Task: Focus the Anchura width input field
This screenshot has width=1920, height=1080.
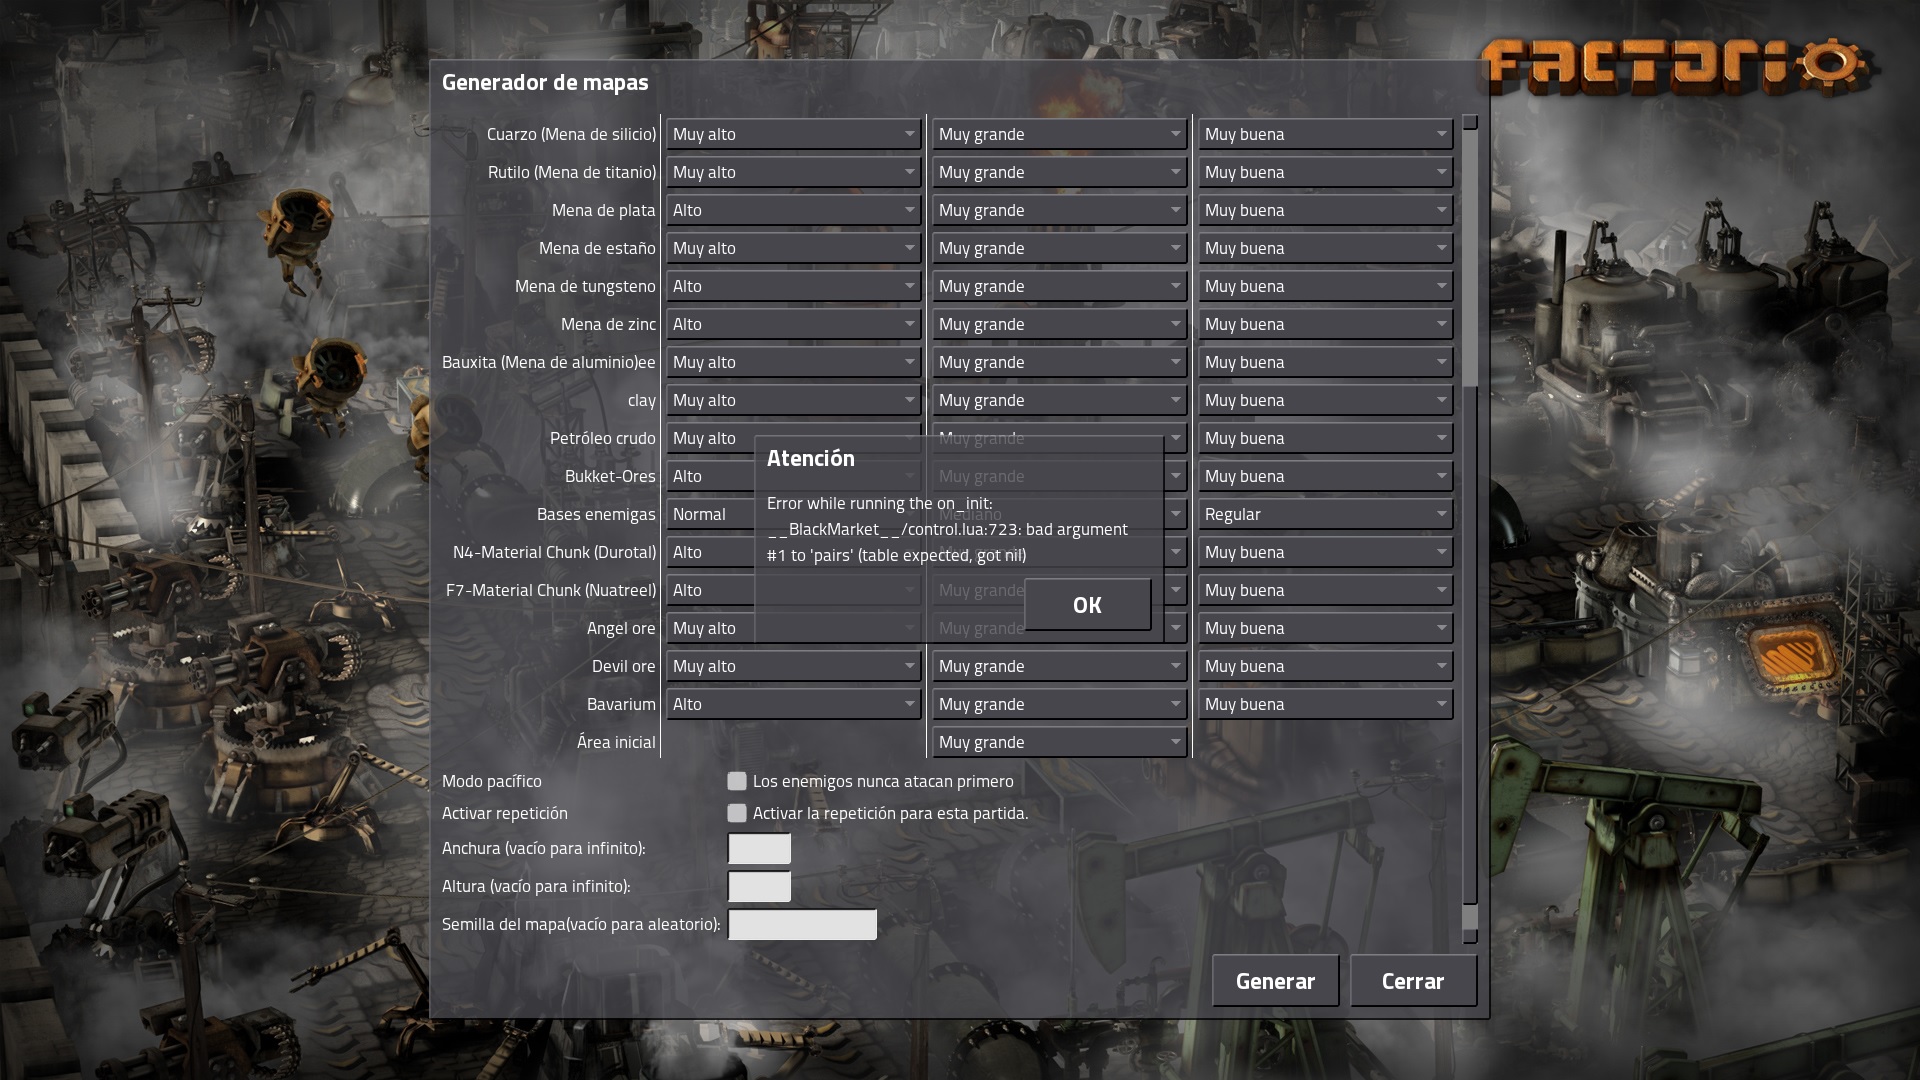Action: coord(759,848)
